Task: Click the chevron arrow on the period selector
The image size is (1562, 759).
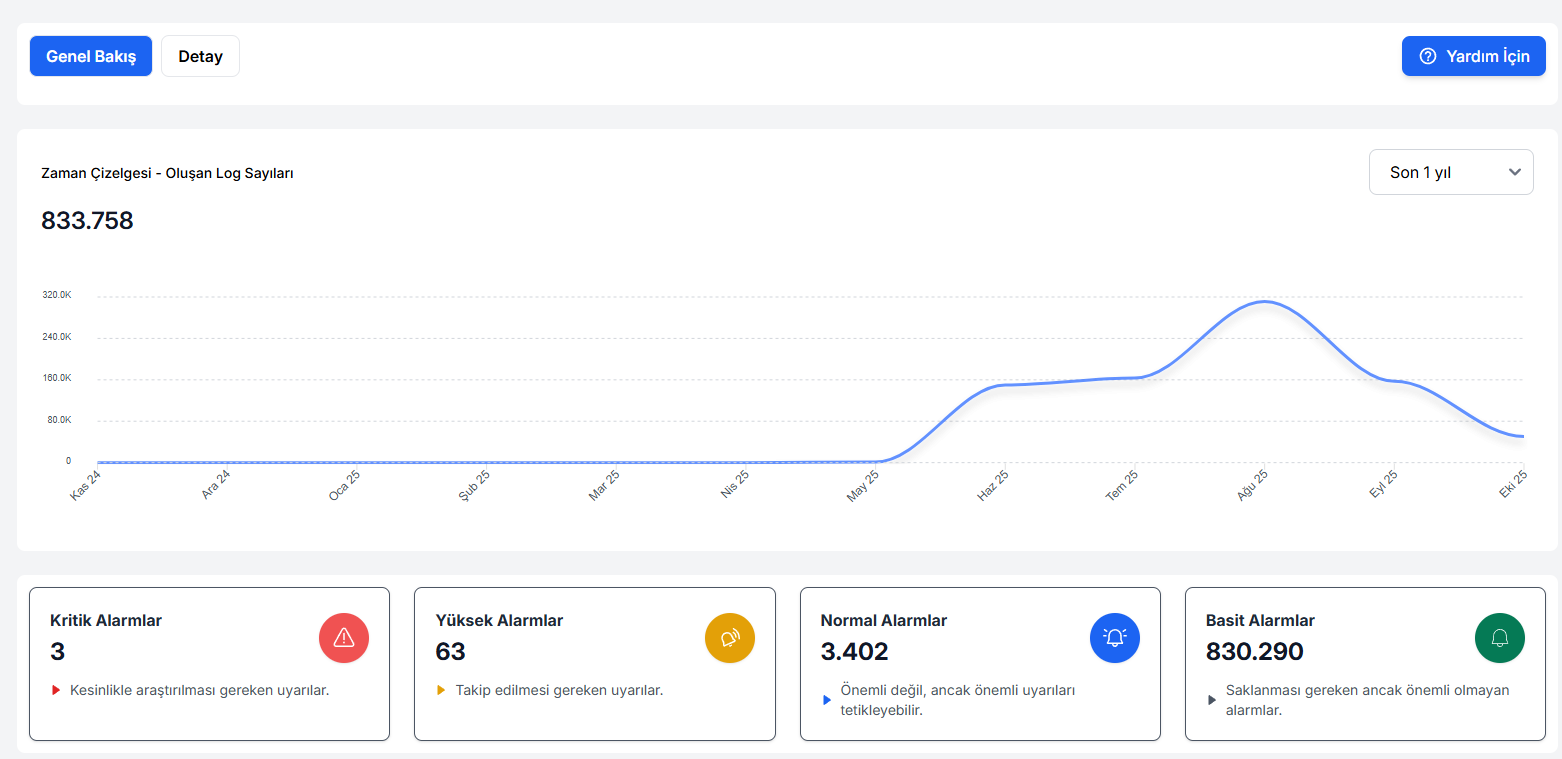Action: point(1514,172)
